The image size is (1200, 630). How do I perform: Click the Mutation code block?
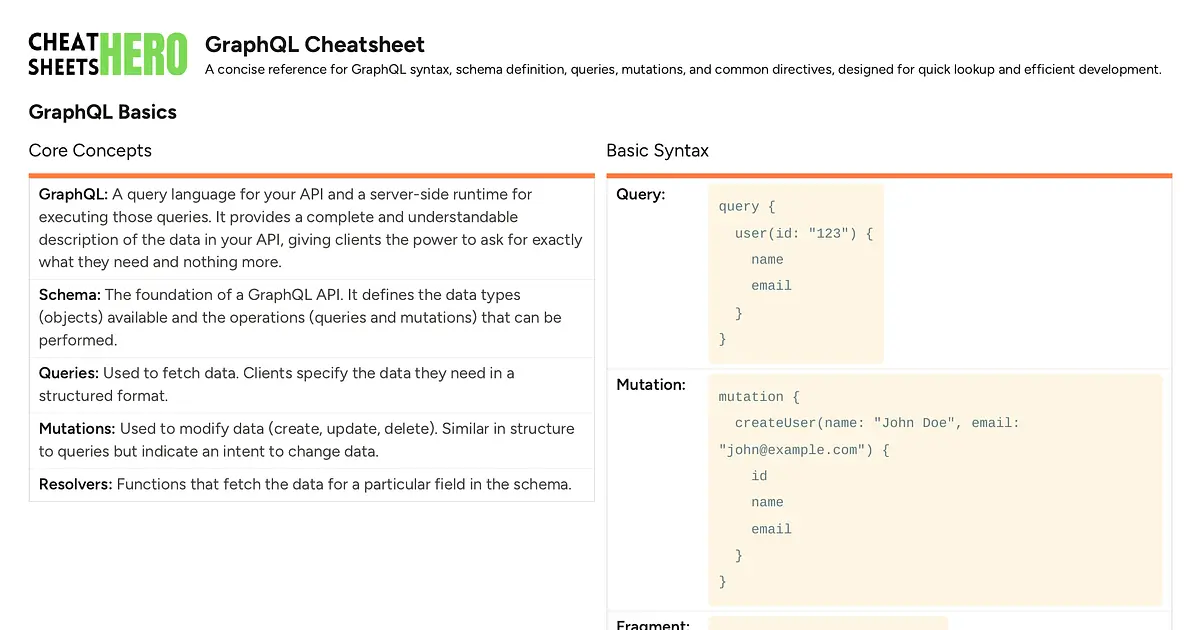pyautogui.click(x=936, y=489)
